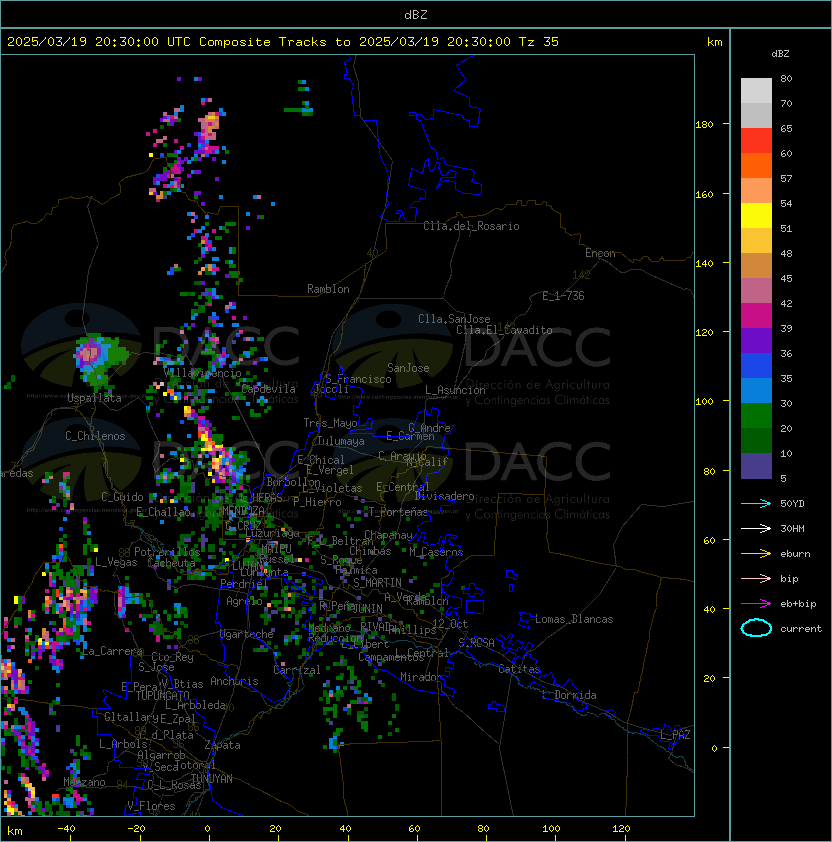This screenshot has height=842, width=832.
Task: Click the cyan 50YD arrow in legend
Action: (x=756, y=504)
